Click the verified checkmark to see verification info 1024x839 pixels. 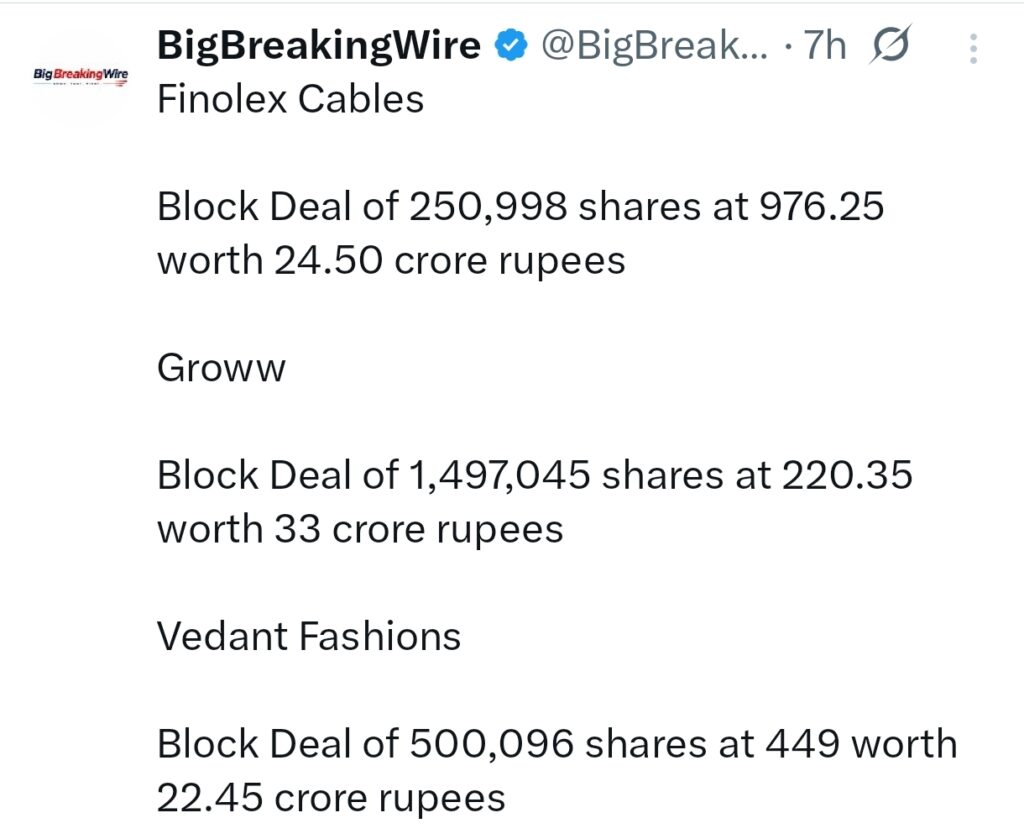511,44
